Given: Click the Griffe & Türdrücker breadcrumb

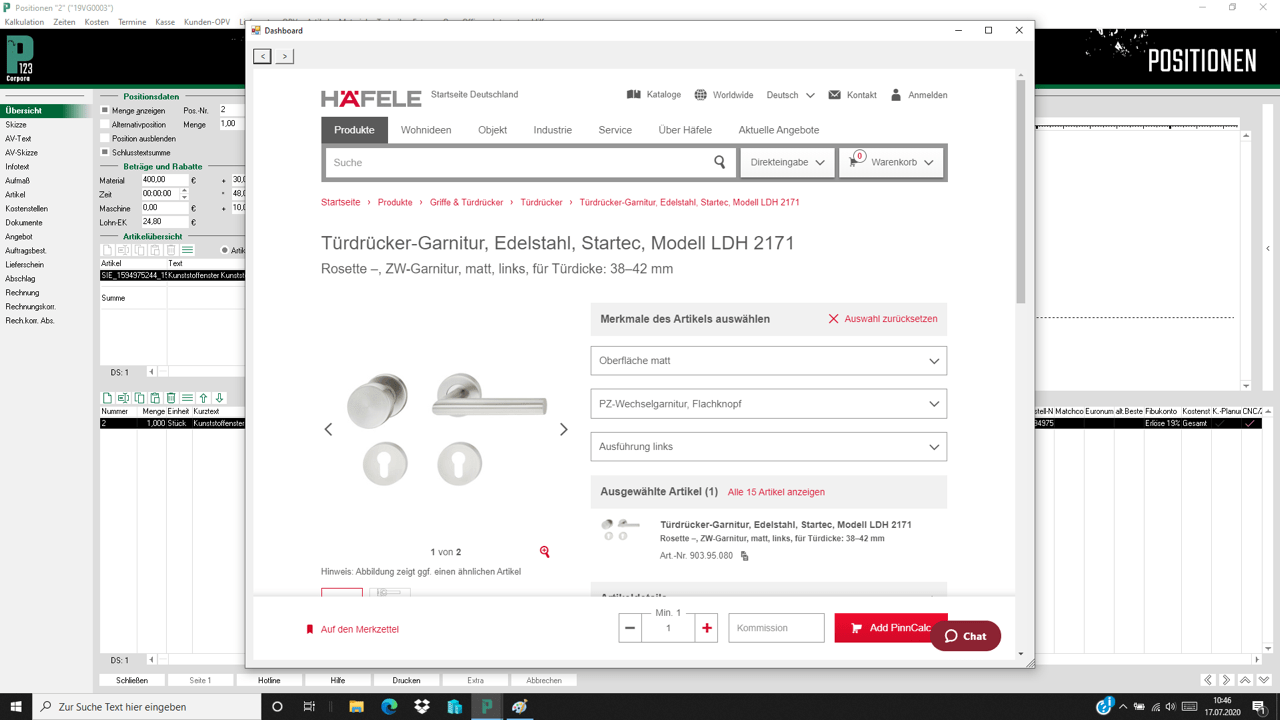Looking at the screenshot, I should pos(467,202).
